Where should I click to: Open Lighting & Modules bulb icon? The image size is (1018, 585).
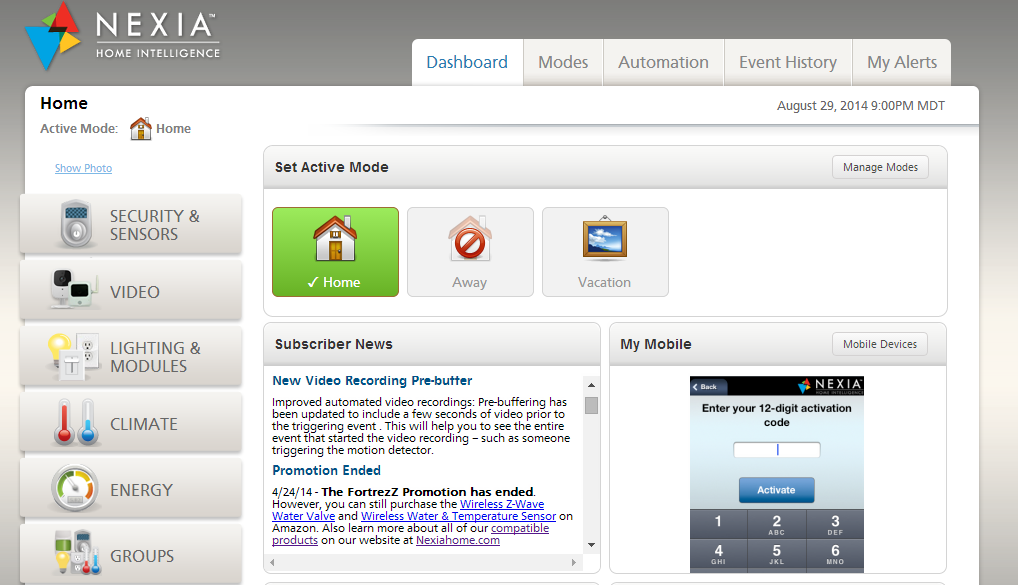(72, 356)
